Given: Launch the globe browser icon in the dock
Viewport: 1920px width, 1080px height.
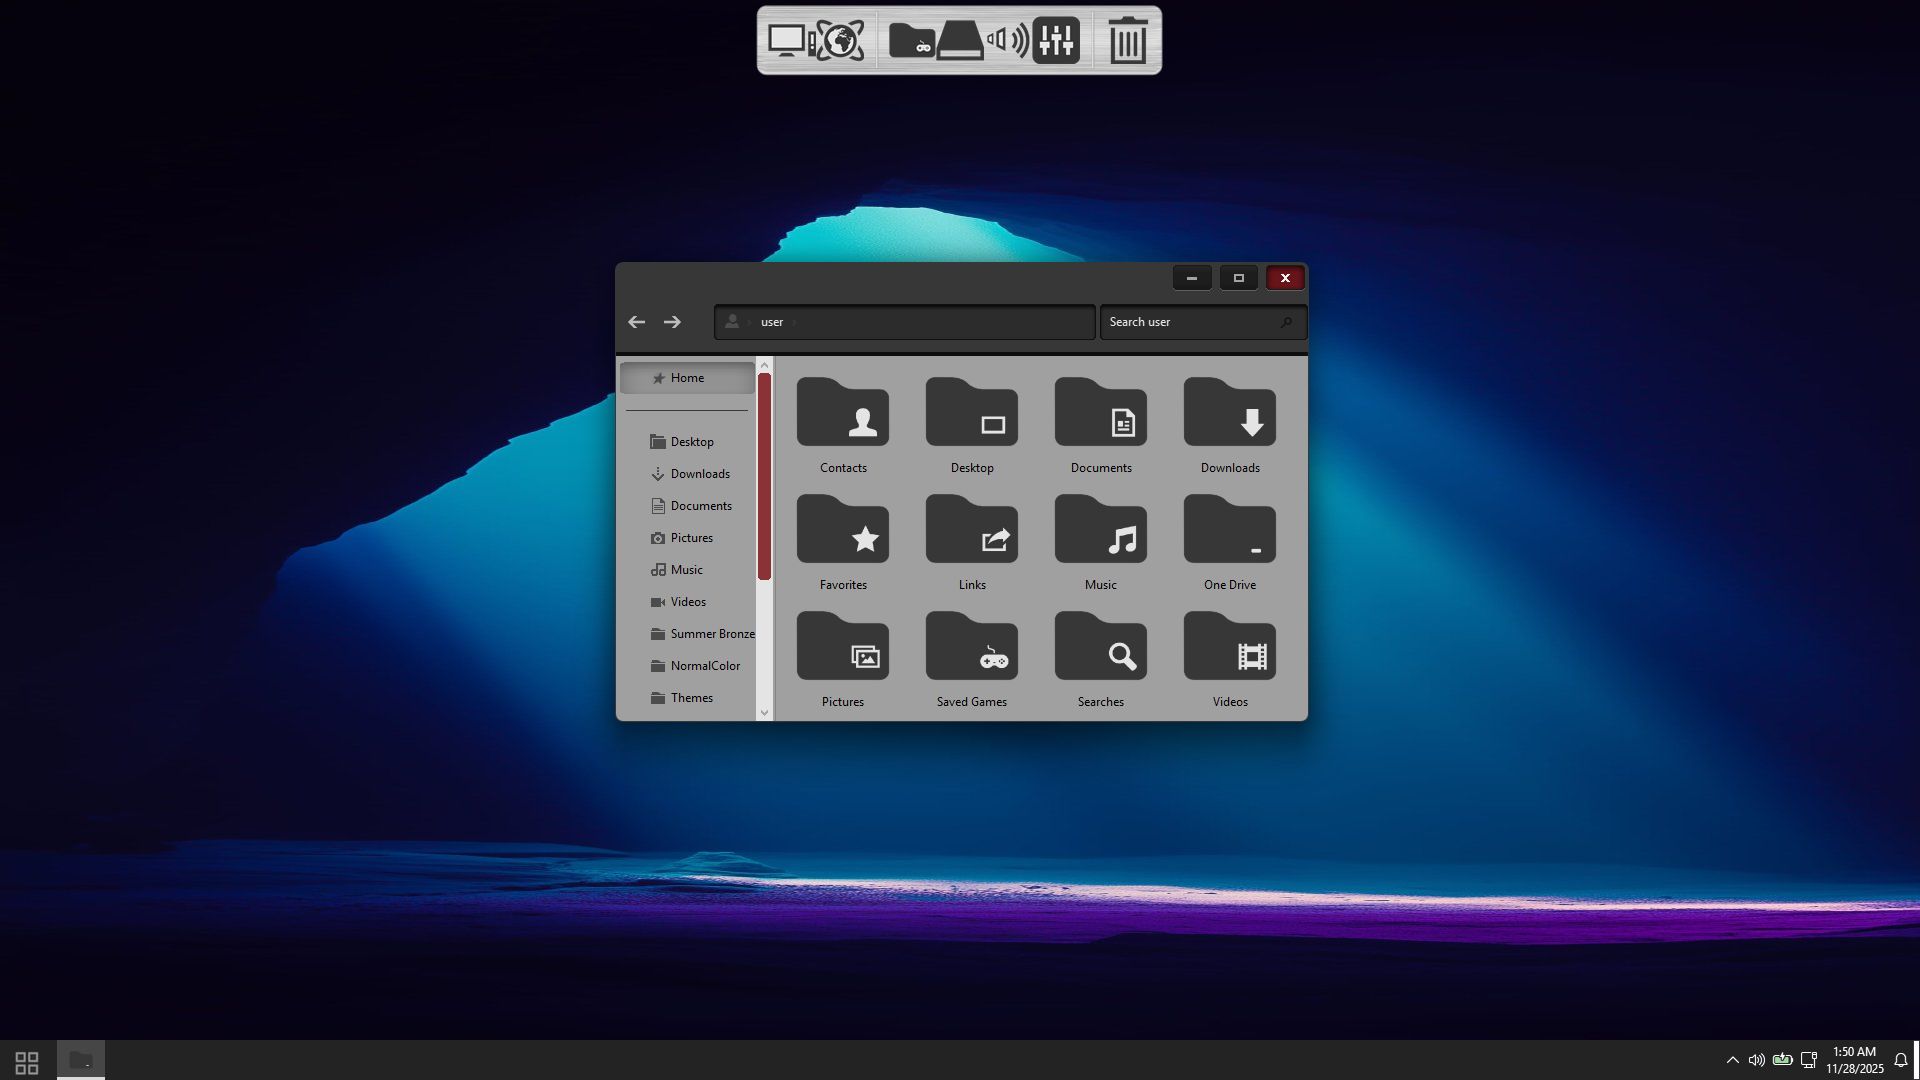Looking at the screenshot, I should point(841,40).
